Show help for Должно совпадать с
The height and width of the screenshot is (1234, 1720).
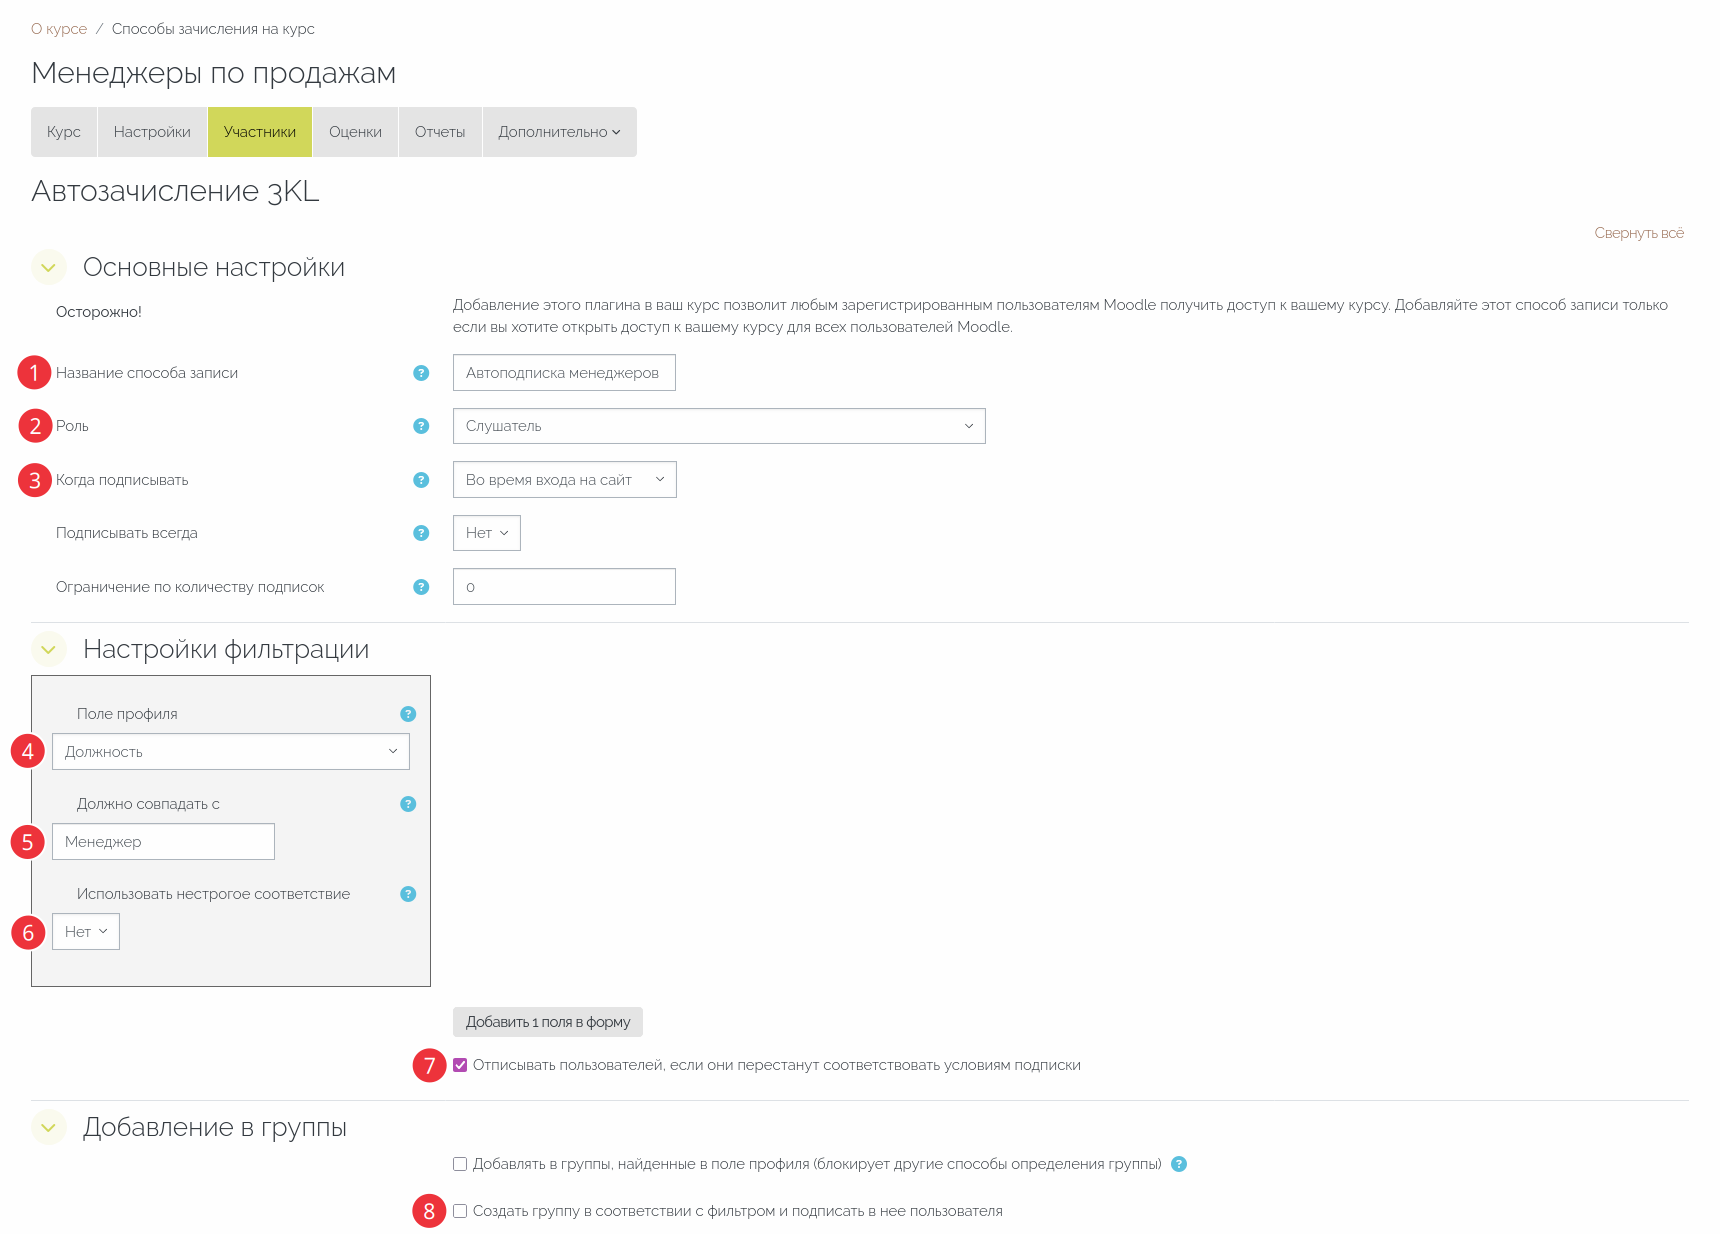408,804
